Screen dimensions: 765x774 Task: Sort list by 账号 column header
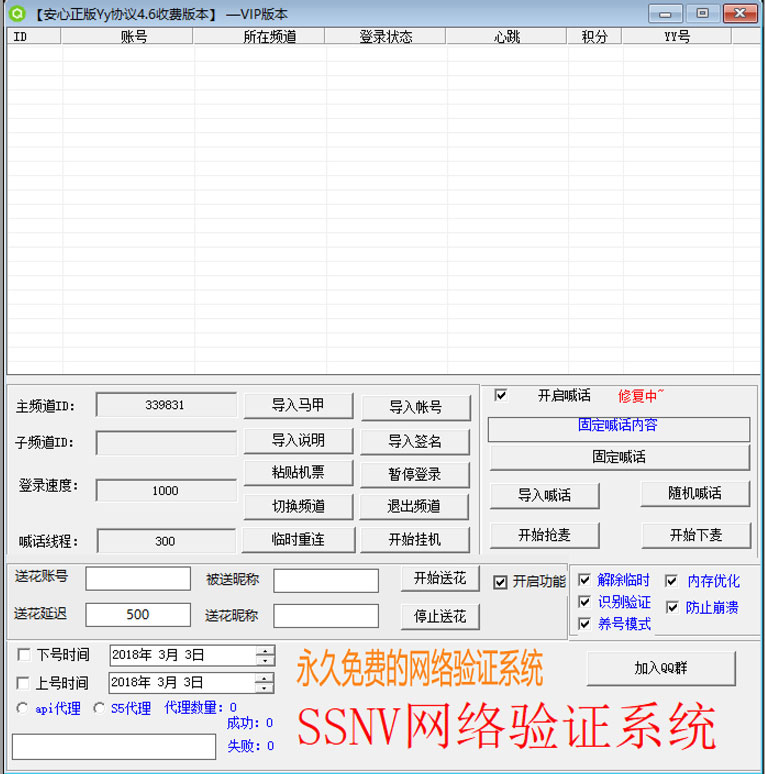click(x=127, y=37)
